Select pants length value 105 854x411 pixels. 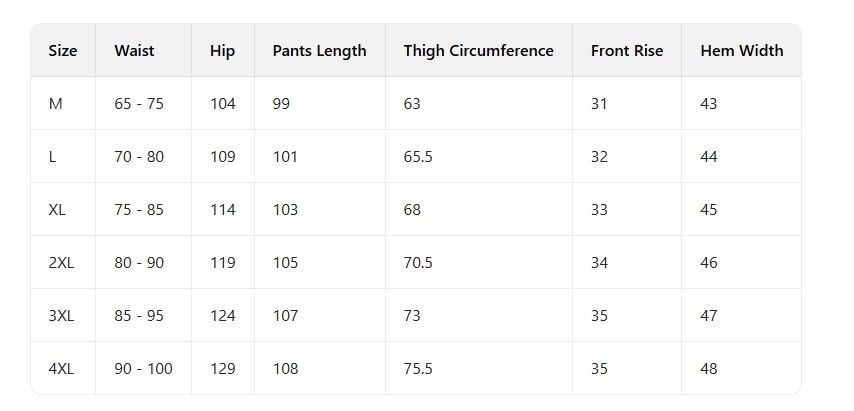click(285, 263)
